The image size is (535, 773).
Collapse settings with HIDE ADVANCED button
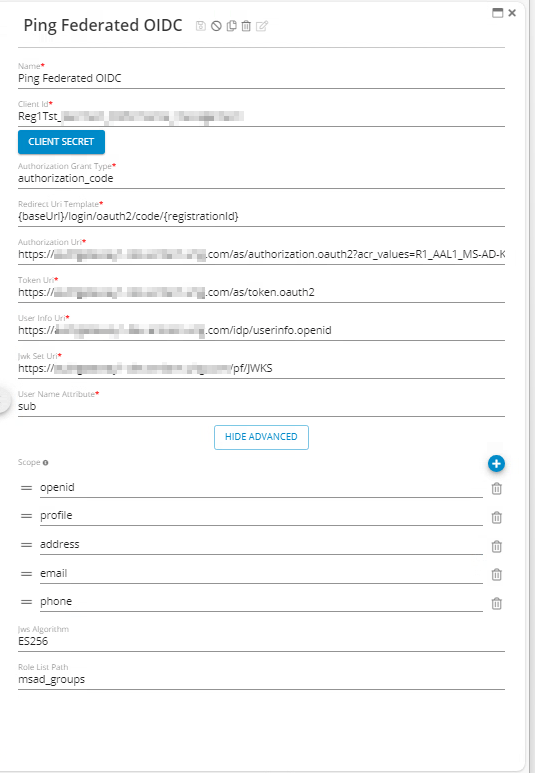261,437
